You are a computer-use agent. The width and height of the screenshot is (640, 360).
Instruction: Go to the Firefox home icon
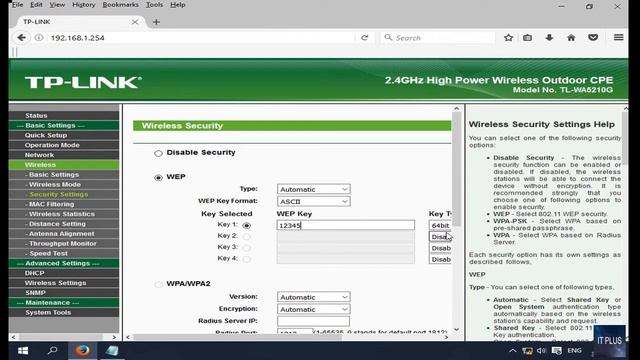[571, 38]
